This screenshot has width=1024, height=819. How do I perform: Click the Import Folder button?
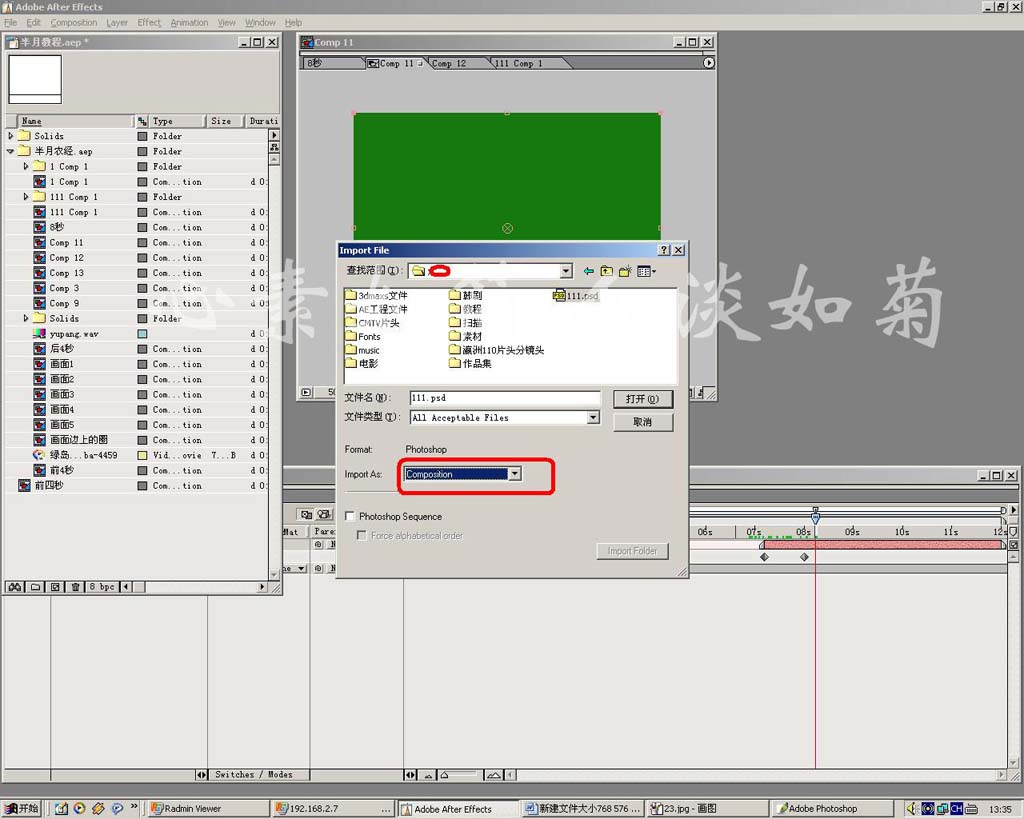pos(632,551)
